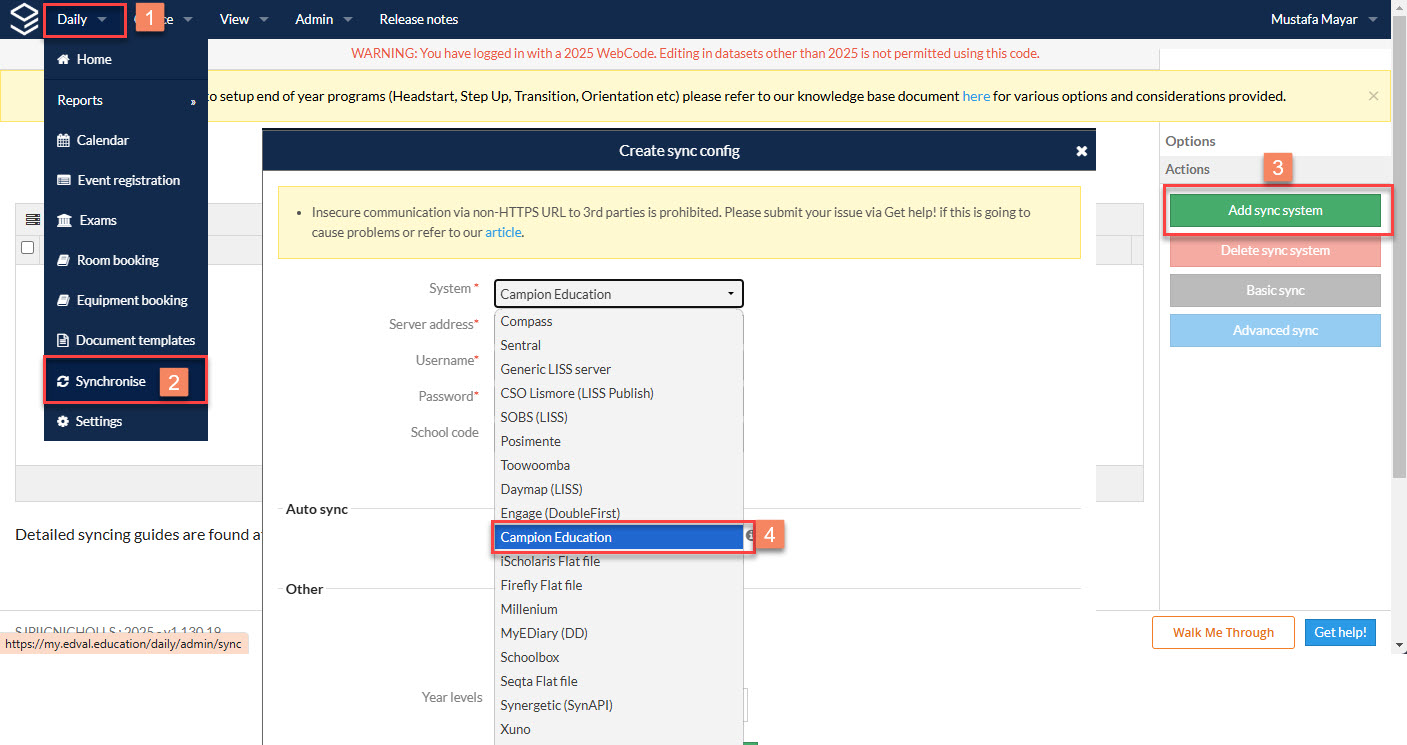
Task: Open the Admin dropdown menu
Action: [x=324, y=20]
